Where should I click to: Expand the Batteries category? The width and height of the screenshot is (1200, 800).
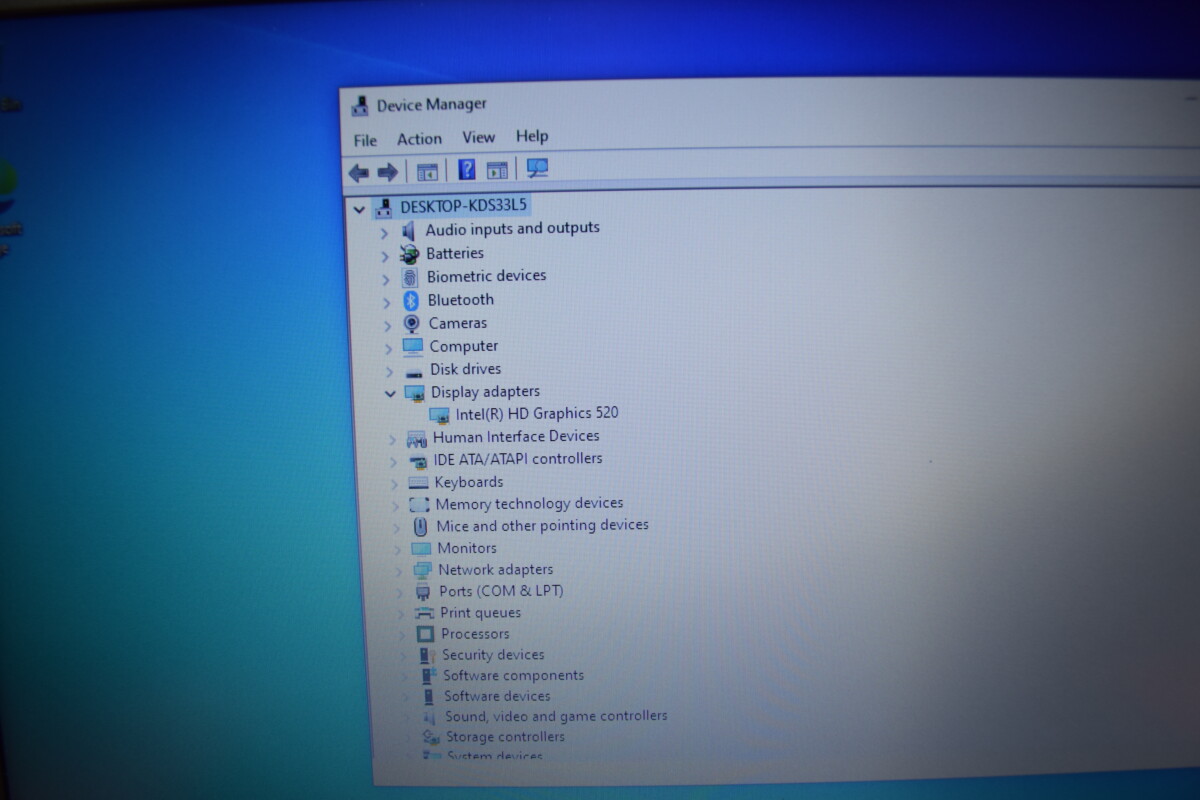(x=385, y=256)
